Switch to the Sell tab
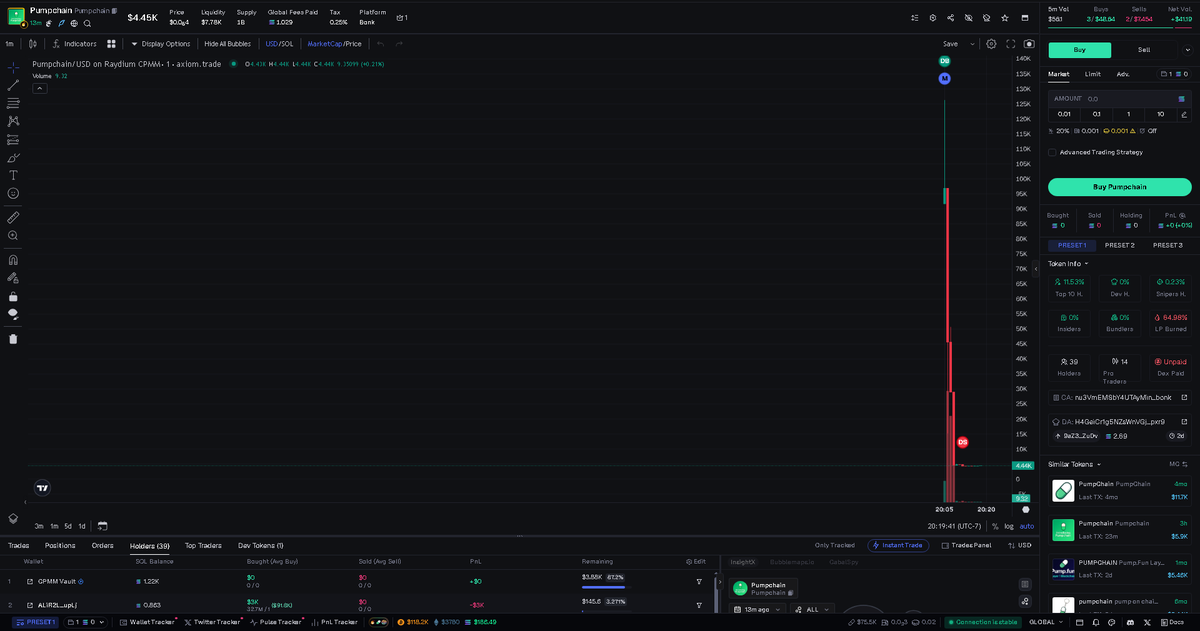This screenshot has width=1200, height=631. click(1143, 50)
